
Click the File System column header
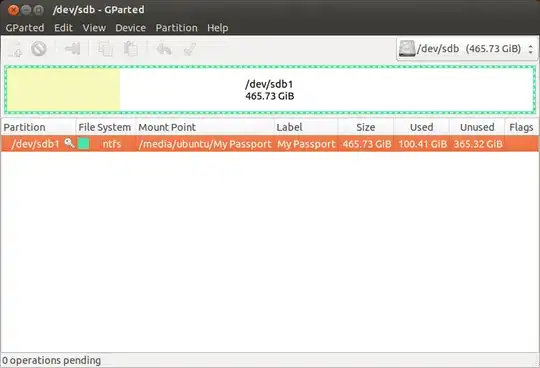(x=105, y=127)
